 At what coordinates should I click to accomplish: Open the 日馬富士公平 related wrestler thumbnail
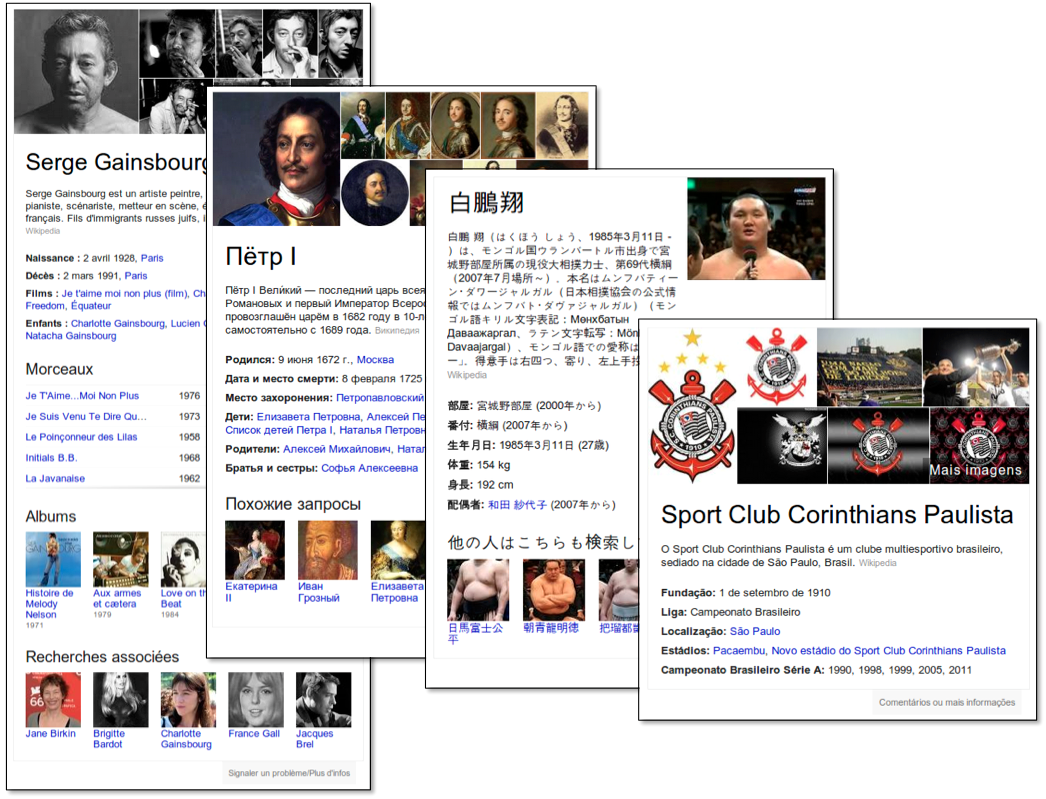478,590
